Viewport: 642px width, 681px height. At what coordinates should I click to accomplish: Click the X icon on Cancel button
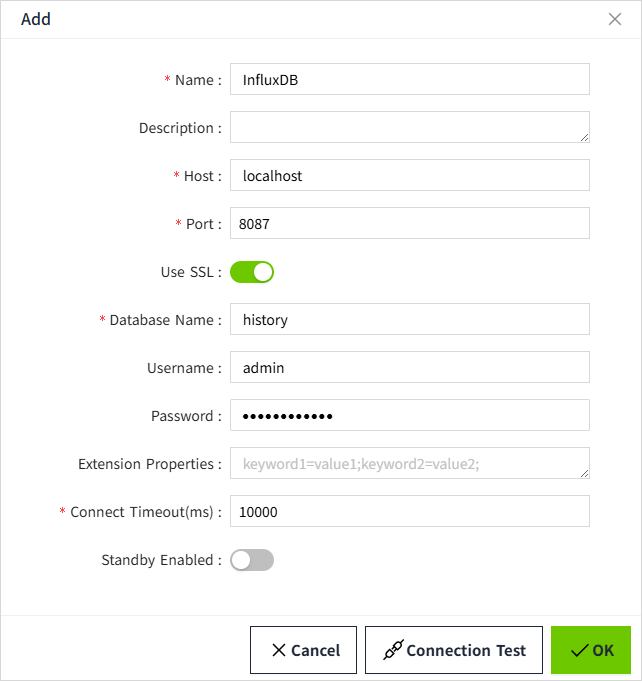pos(279,651)
